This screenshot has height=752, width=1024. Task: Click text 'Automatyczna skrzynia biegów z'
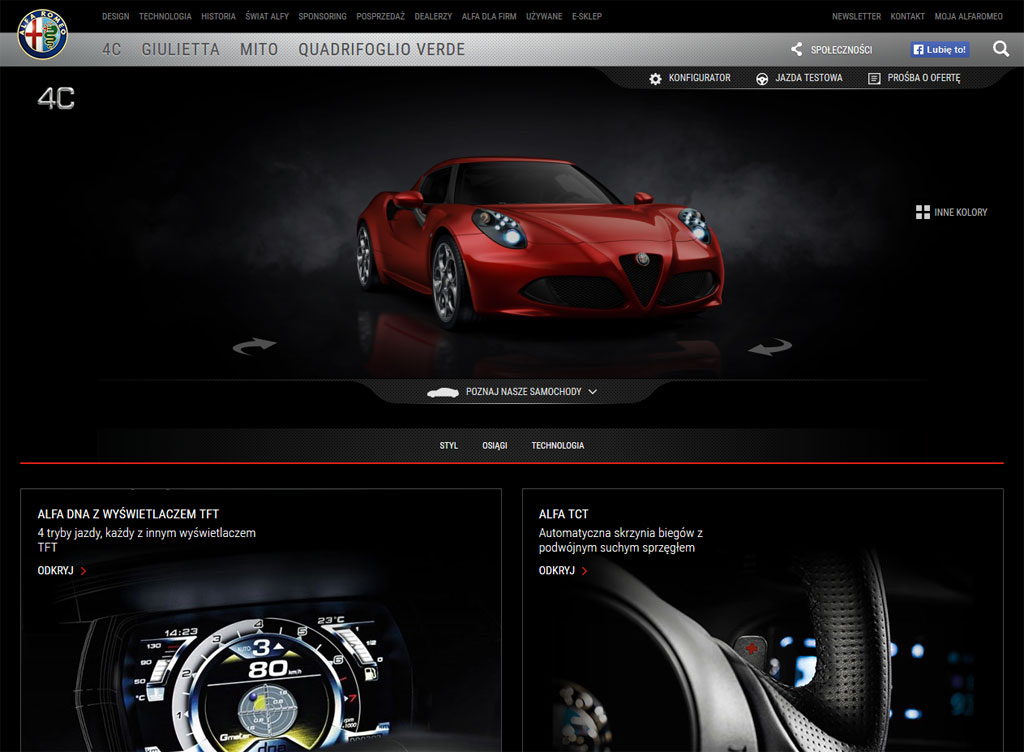pos(620,533)
